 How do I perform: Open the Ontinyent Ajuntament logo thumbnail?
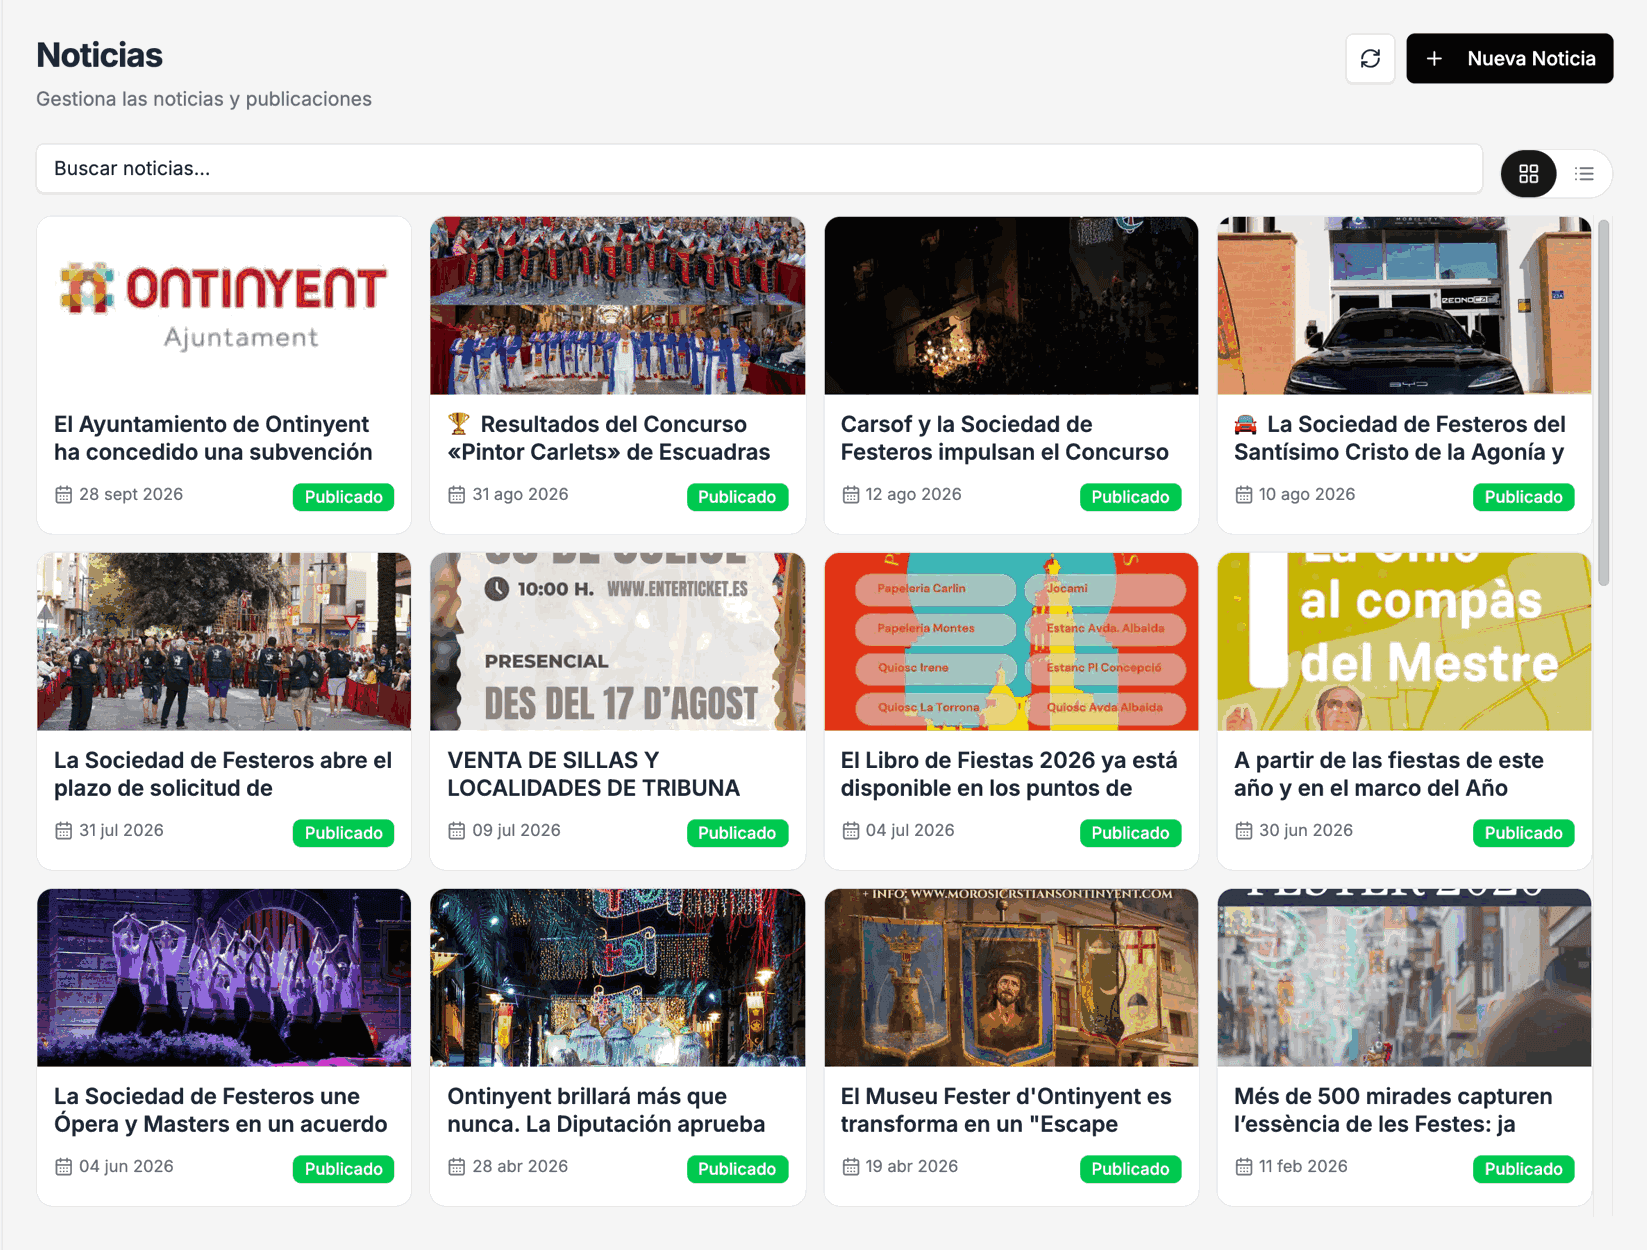coord(224,306)
